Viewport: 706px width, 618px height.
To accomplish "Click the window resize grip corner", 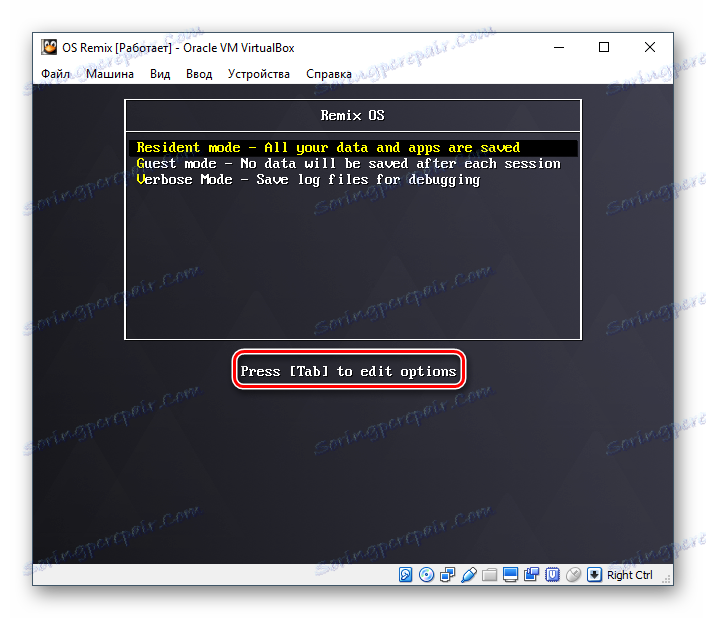I will click(667, 580).
